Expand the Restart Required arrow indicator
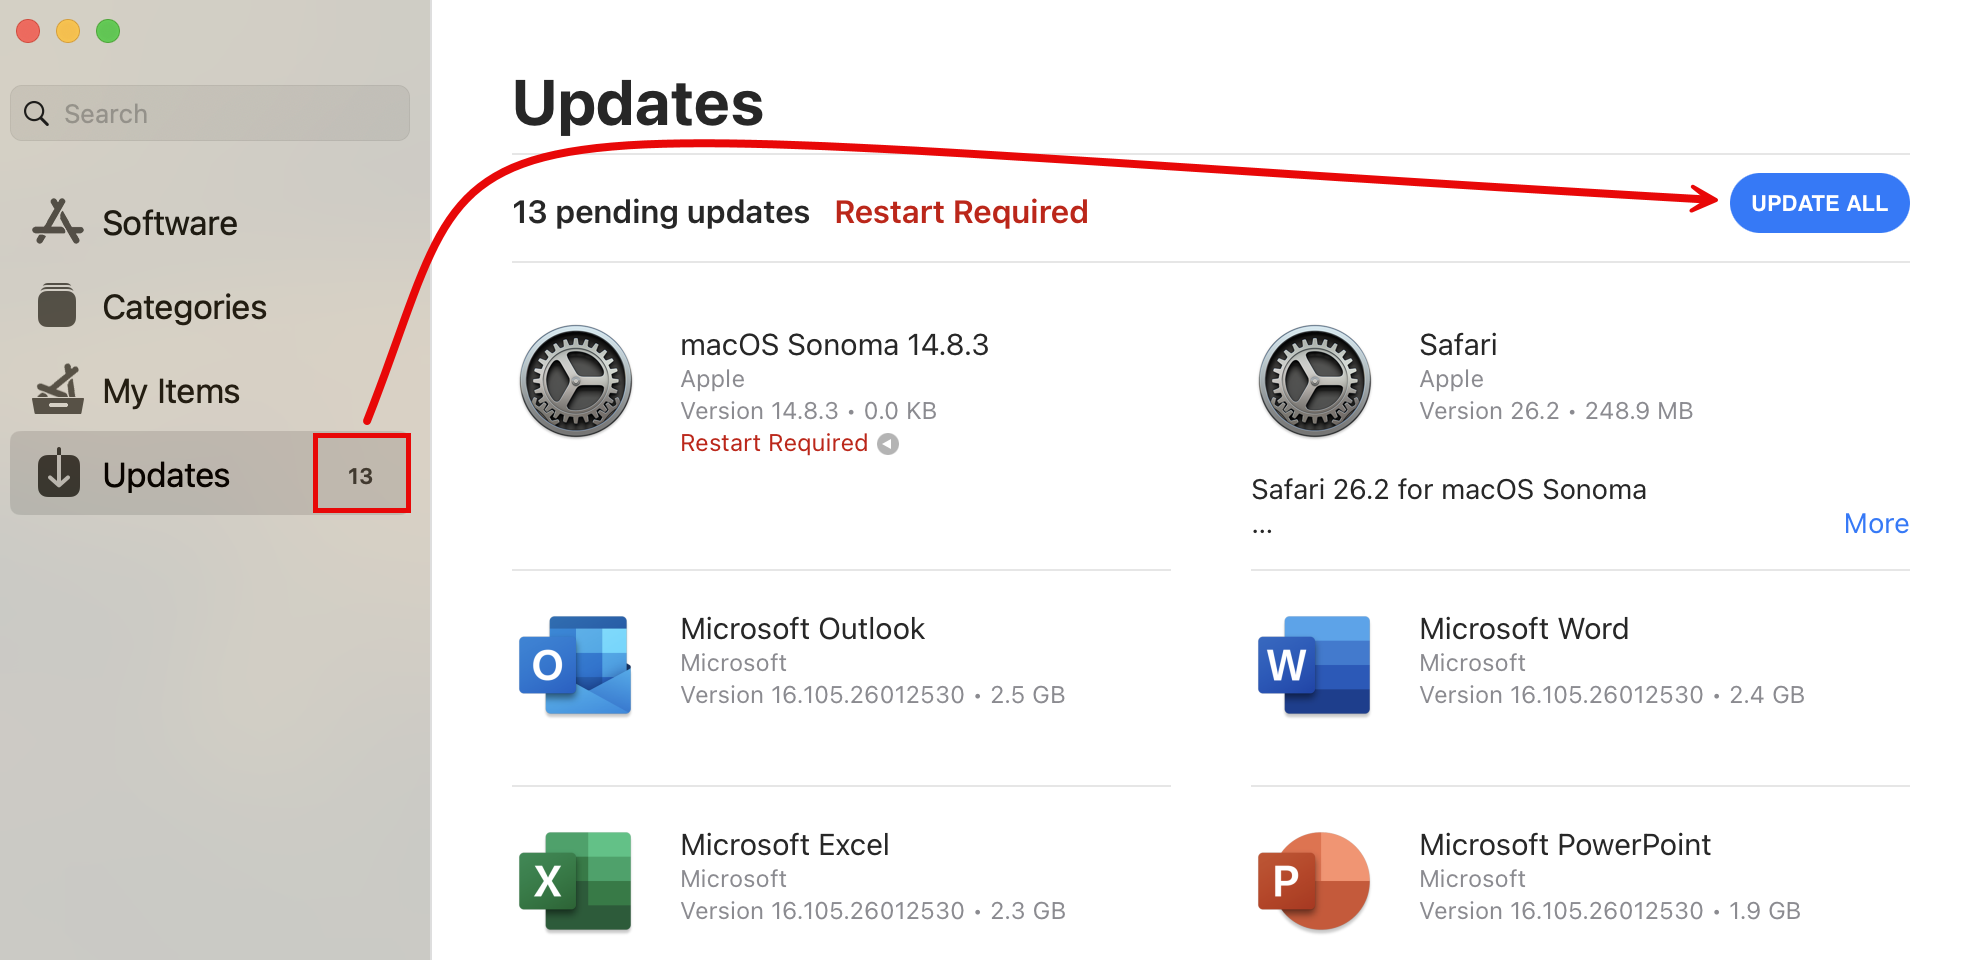The height and width of the screenshot is (960, 1963). (x=888, y=444)
